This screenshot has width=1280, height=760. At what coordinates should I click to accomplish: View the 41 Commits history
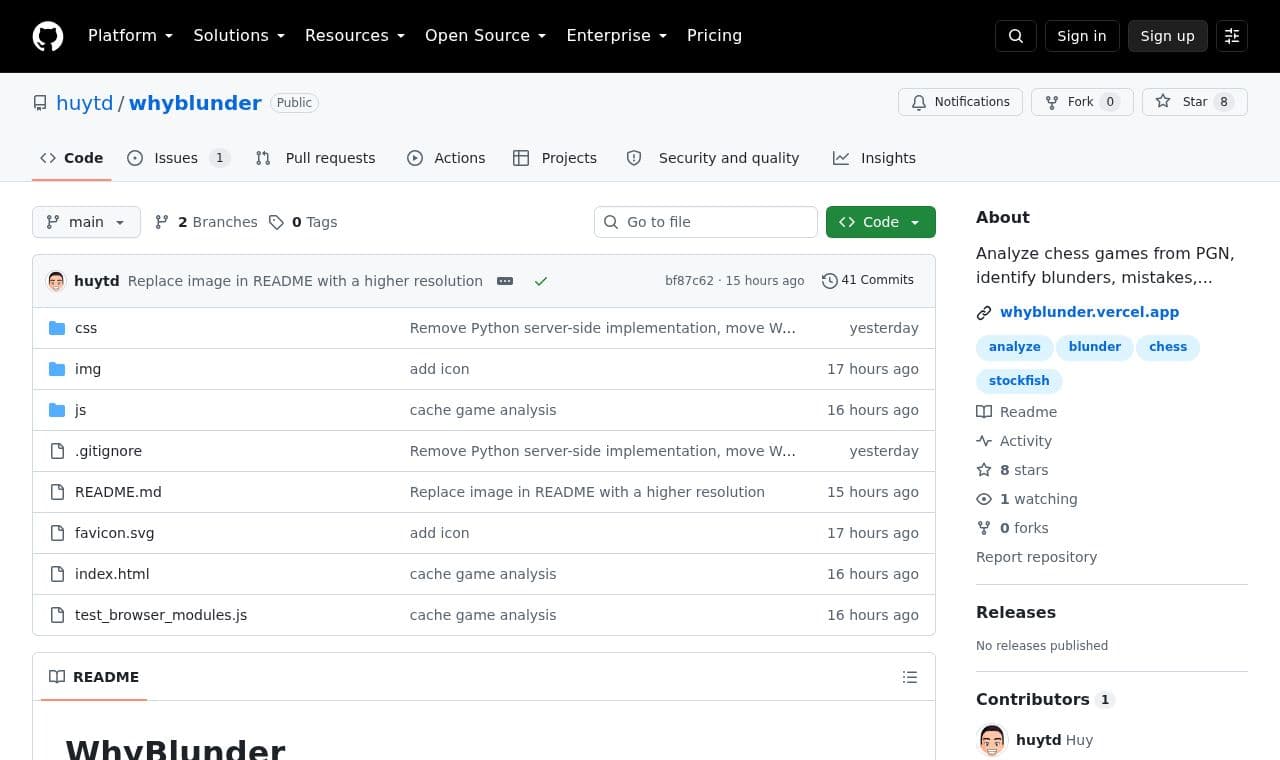[868, 280]
